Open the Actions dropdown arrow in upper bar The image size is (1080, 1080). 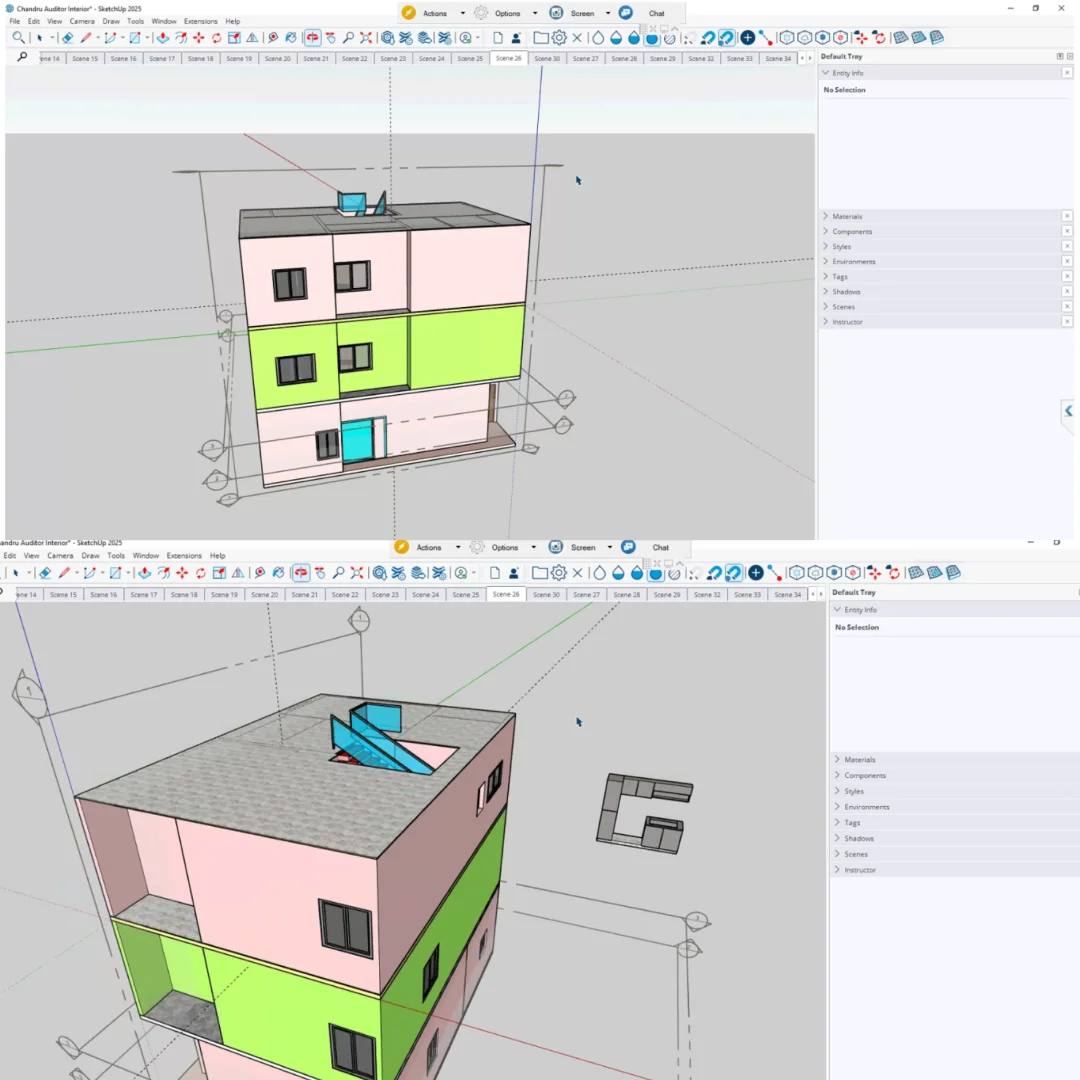coord(462,13)
